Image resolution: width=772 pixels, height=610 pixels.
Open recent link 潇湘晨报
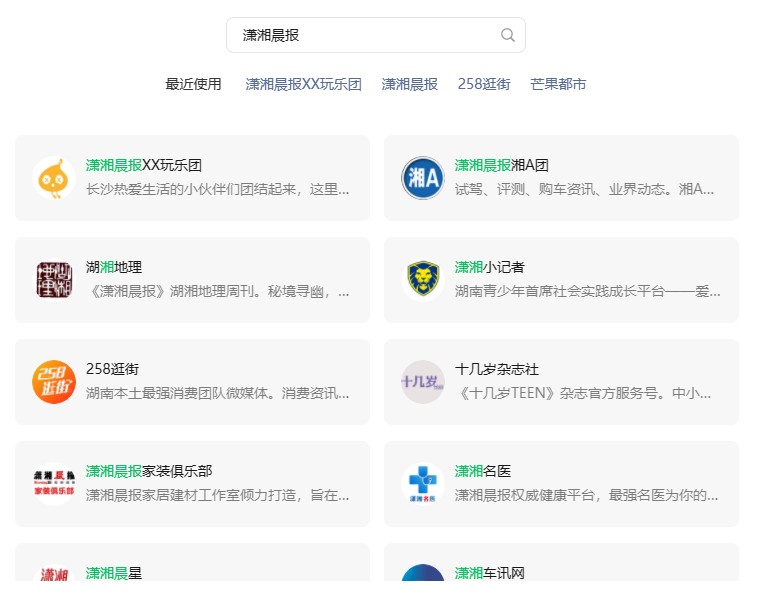point(410,84)
